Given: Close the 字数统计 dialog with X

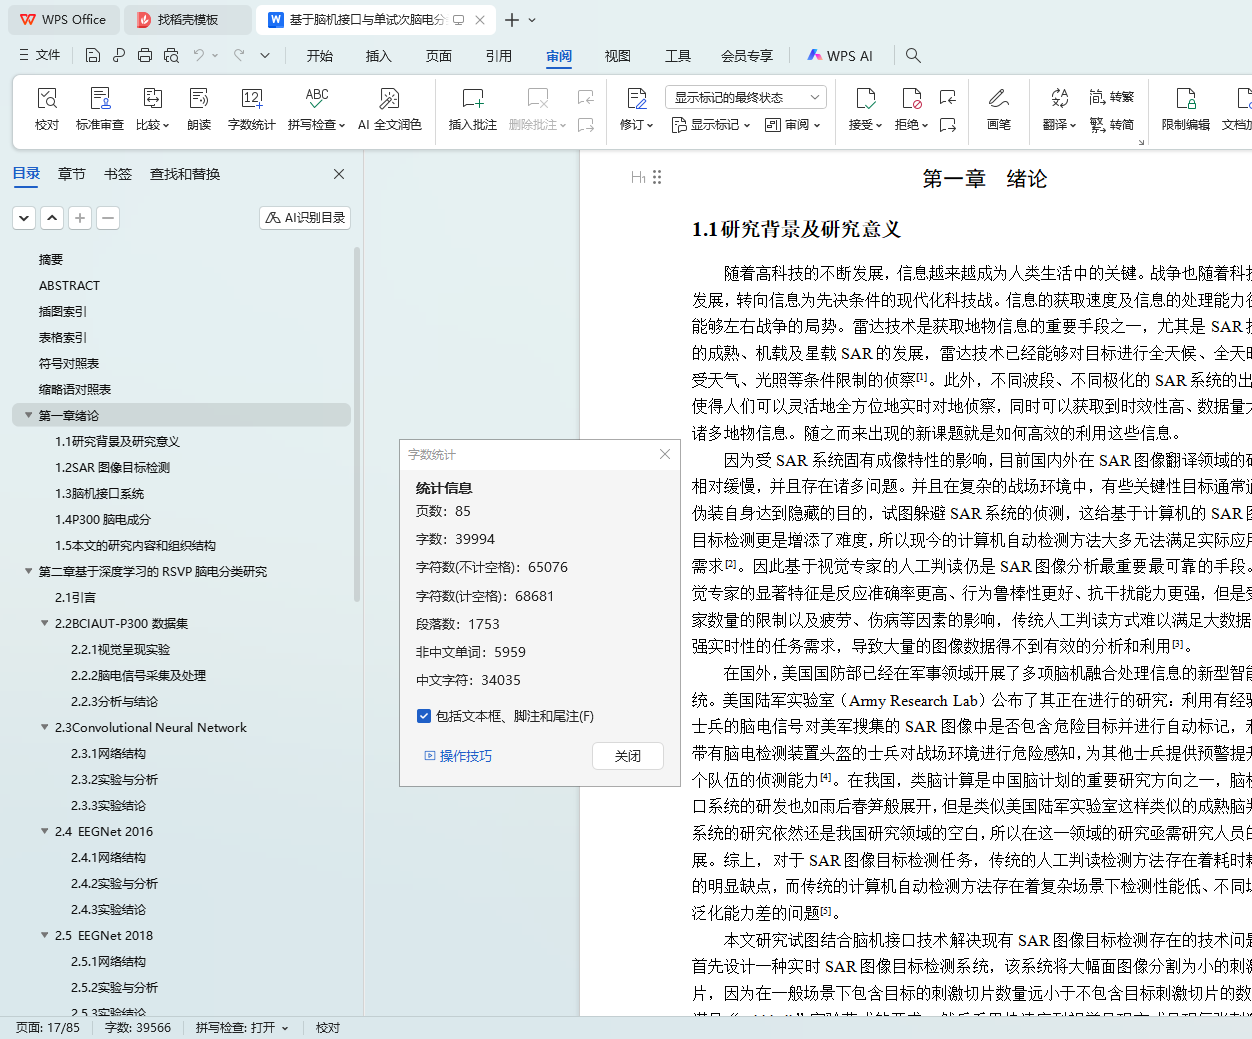Looking at the screenshot, I should click(x=665, y=454).
